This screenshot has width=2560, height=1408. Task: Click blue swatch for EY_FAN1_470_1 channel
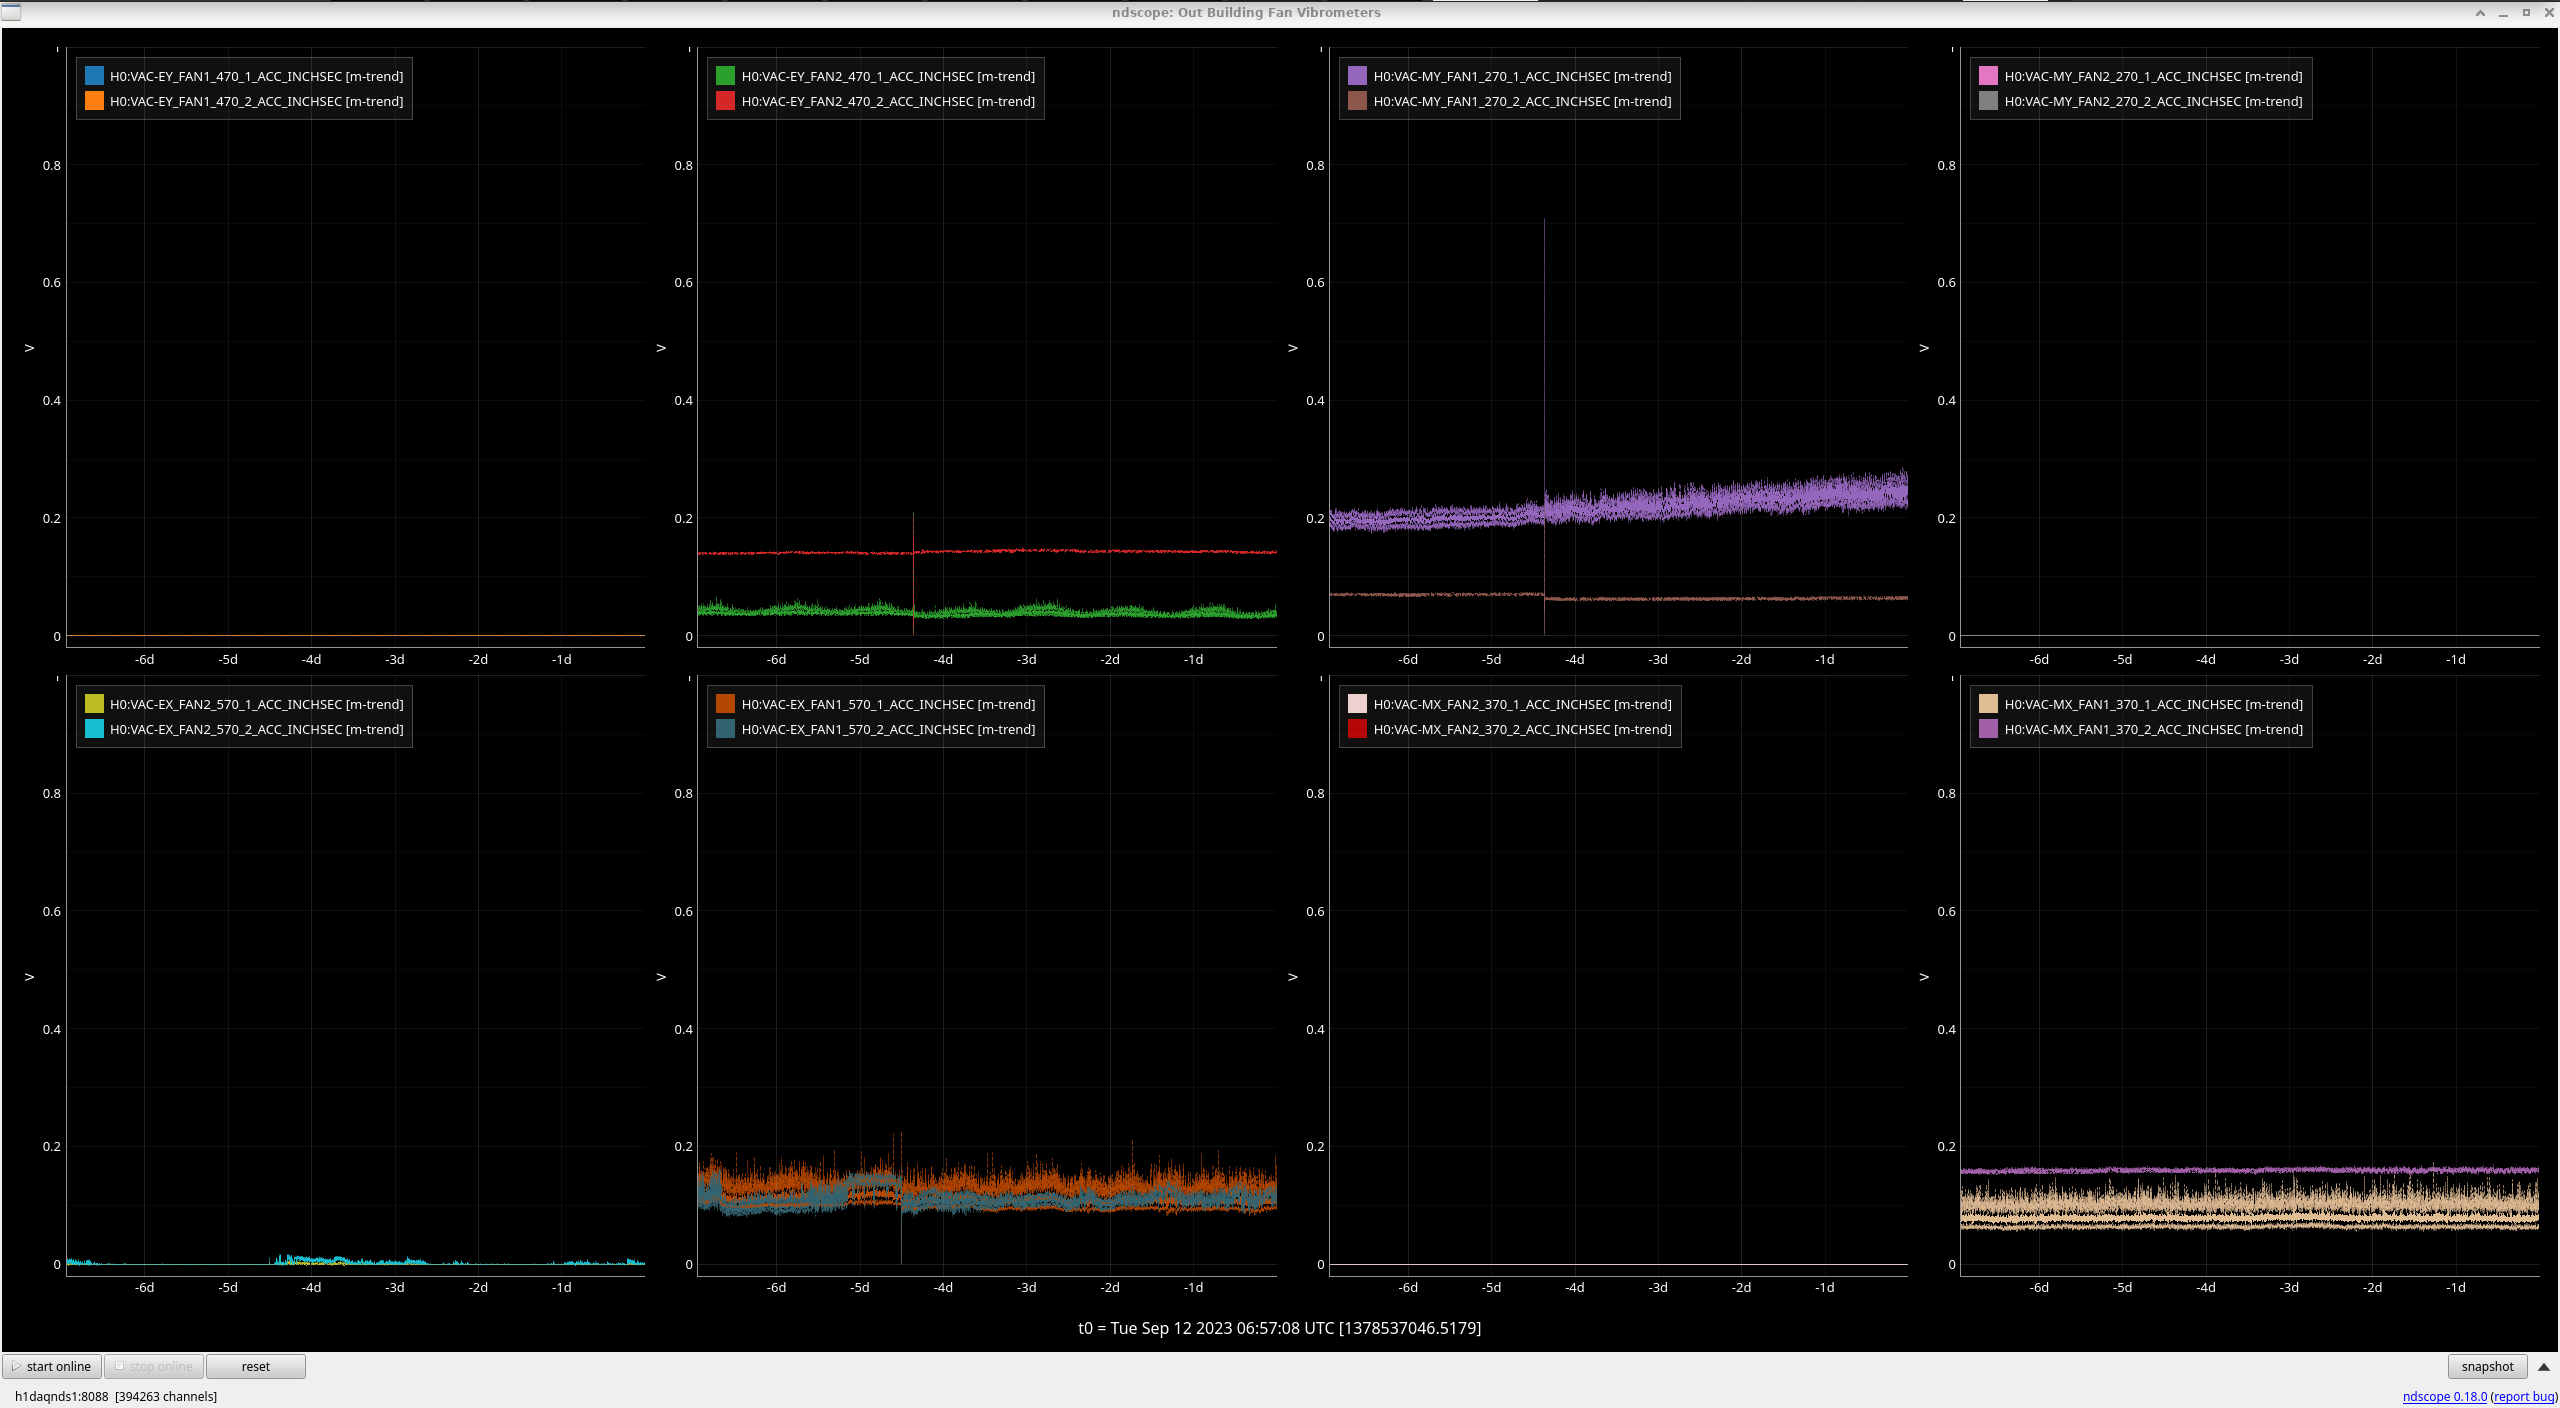[94, 76]
